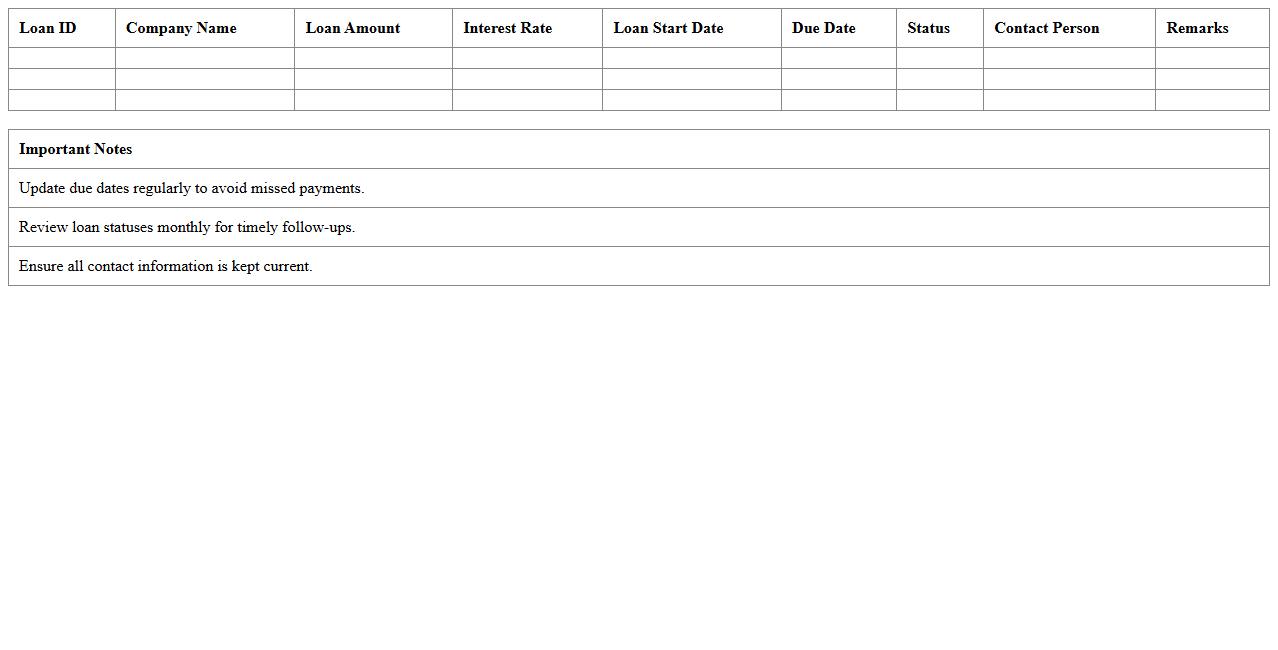Image resolution: width=1278 pixels, height=650 pixels.
Task: Click the Important Notes heading
Action: click(76, 149)
